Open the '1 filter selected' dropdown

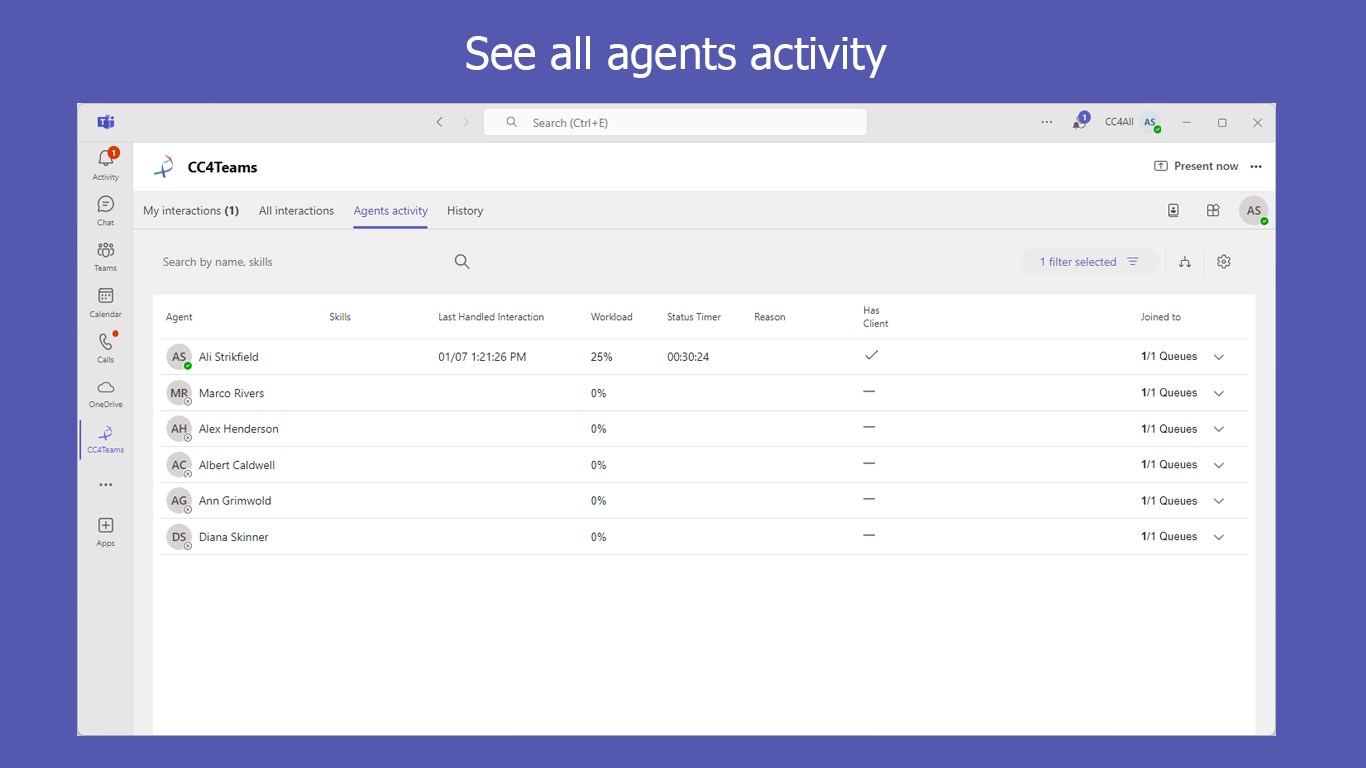[1089, 262]
